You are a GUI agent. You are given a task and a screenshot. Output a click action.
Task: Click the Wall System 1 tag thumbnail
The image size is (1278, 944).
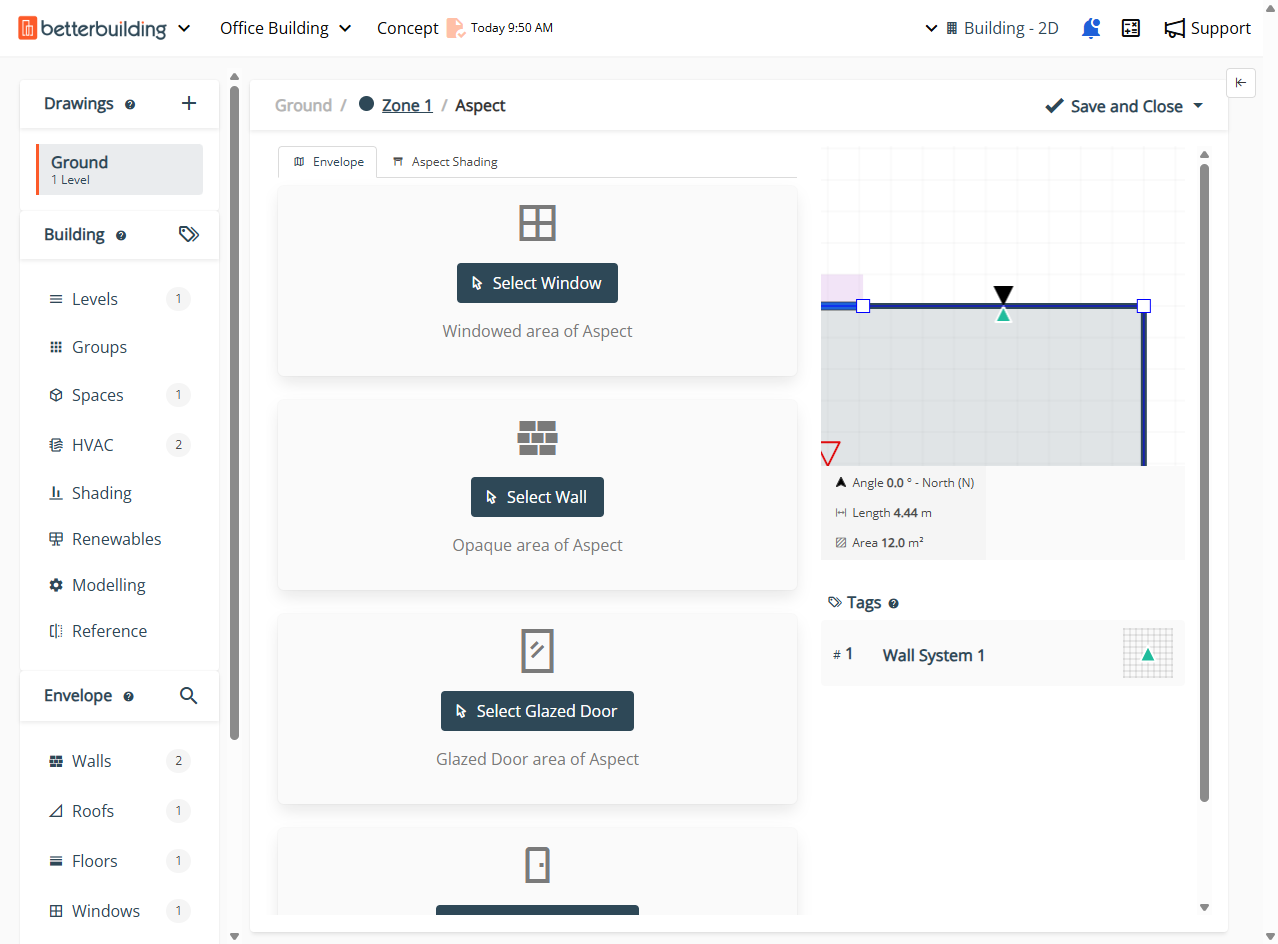pos(1147,654)
